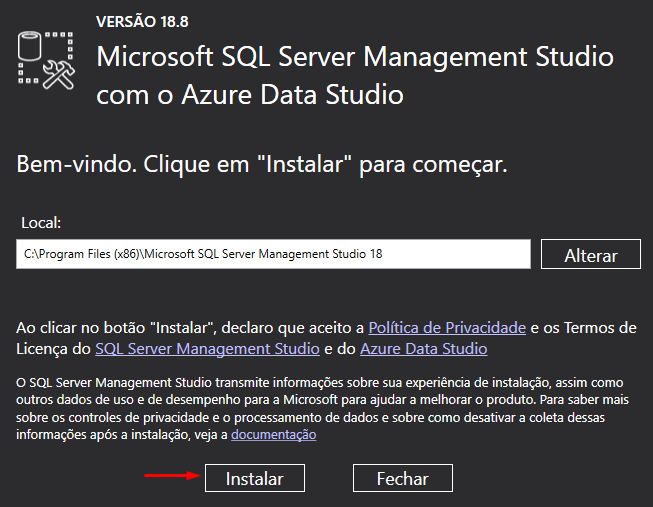653x507 pixels.
Task: Open the Azure Data Studio license link
Action: coord(424,349)
